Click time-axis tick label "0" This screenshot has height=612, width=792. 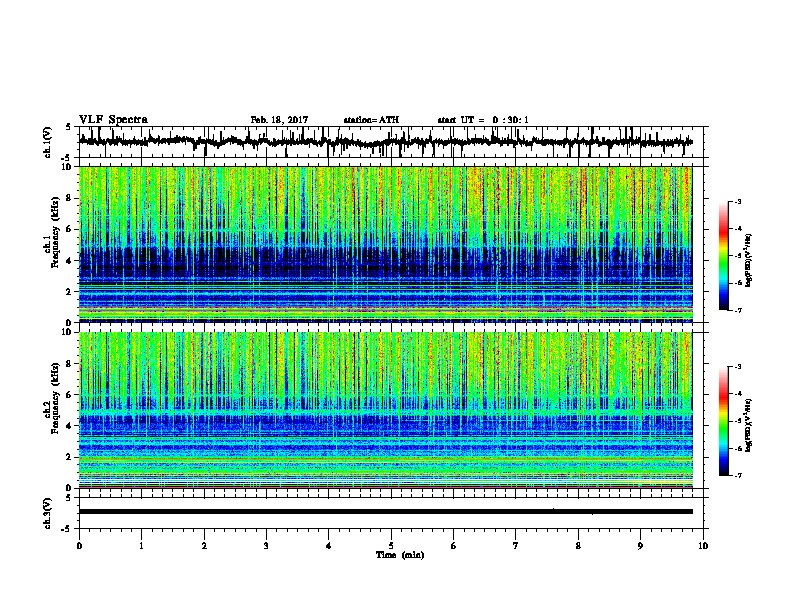79,546
